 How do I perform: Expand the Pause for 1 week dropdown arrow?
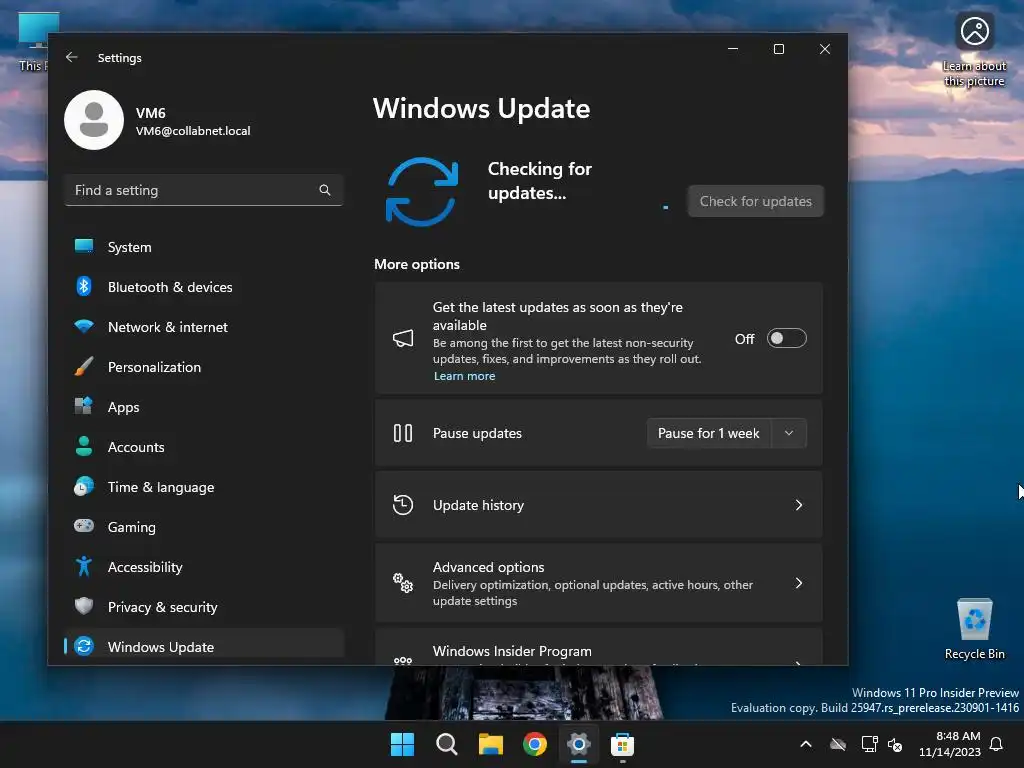(789, 433)
